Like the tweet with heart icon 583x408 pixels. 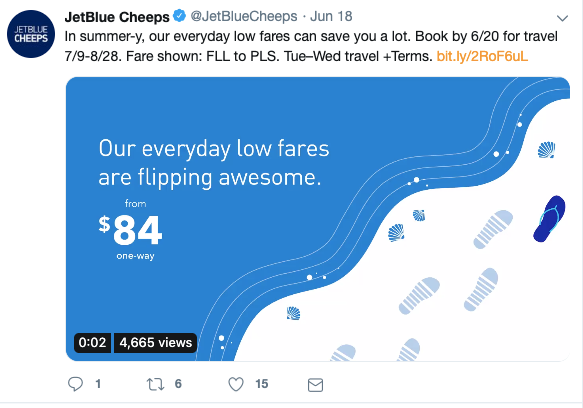point(236,384)
